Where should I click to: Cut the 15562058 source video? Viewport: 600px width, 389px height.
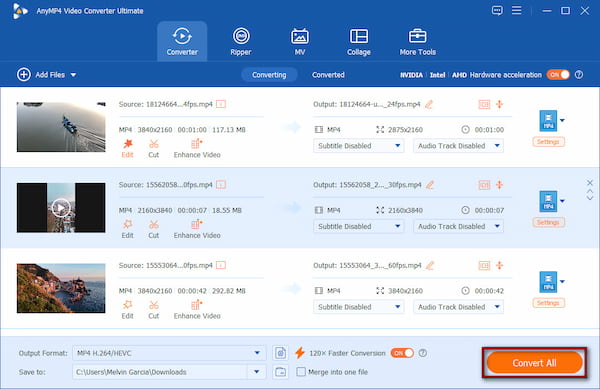[153, 229]
